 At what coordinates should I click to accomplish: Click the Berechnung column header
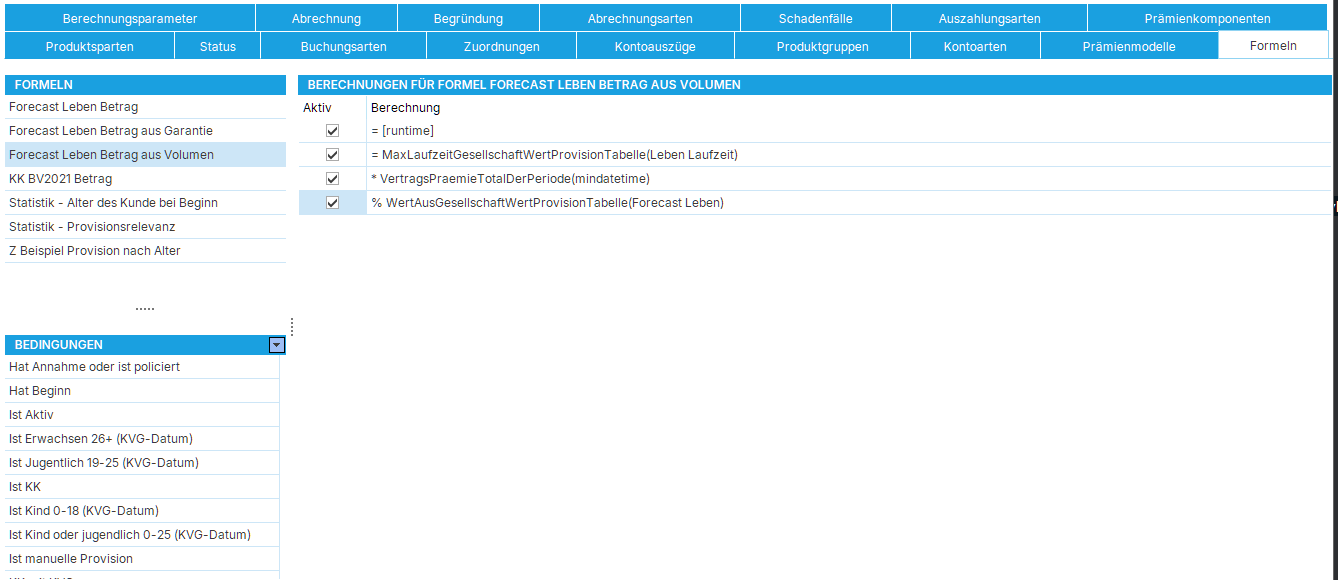pos(405,108)
